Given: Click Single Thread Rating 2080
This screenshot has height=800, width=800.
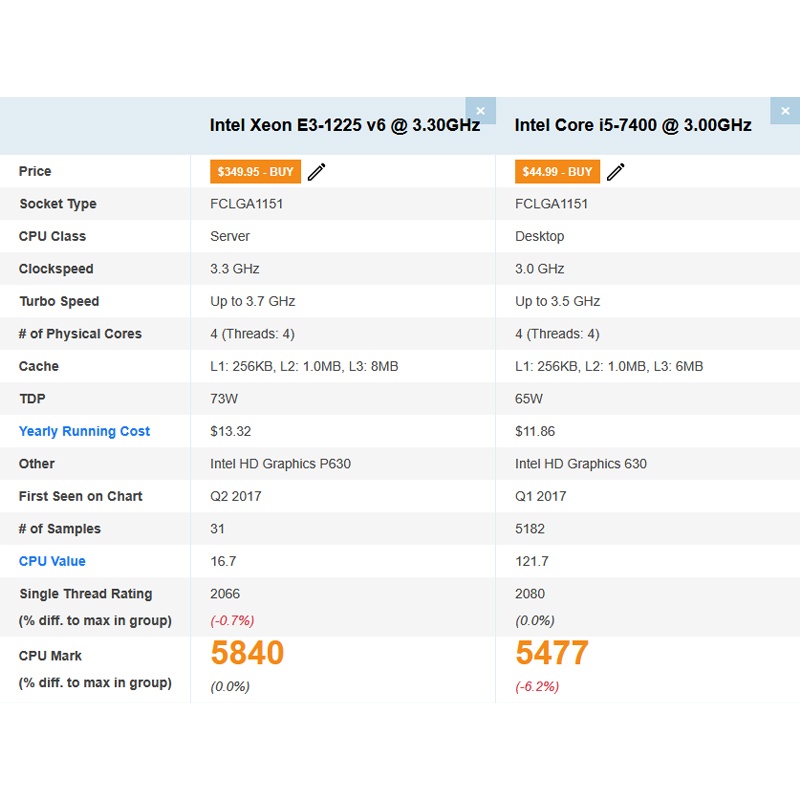Looking at the screenshot, I should 530,594.
